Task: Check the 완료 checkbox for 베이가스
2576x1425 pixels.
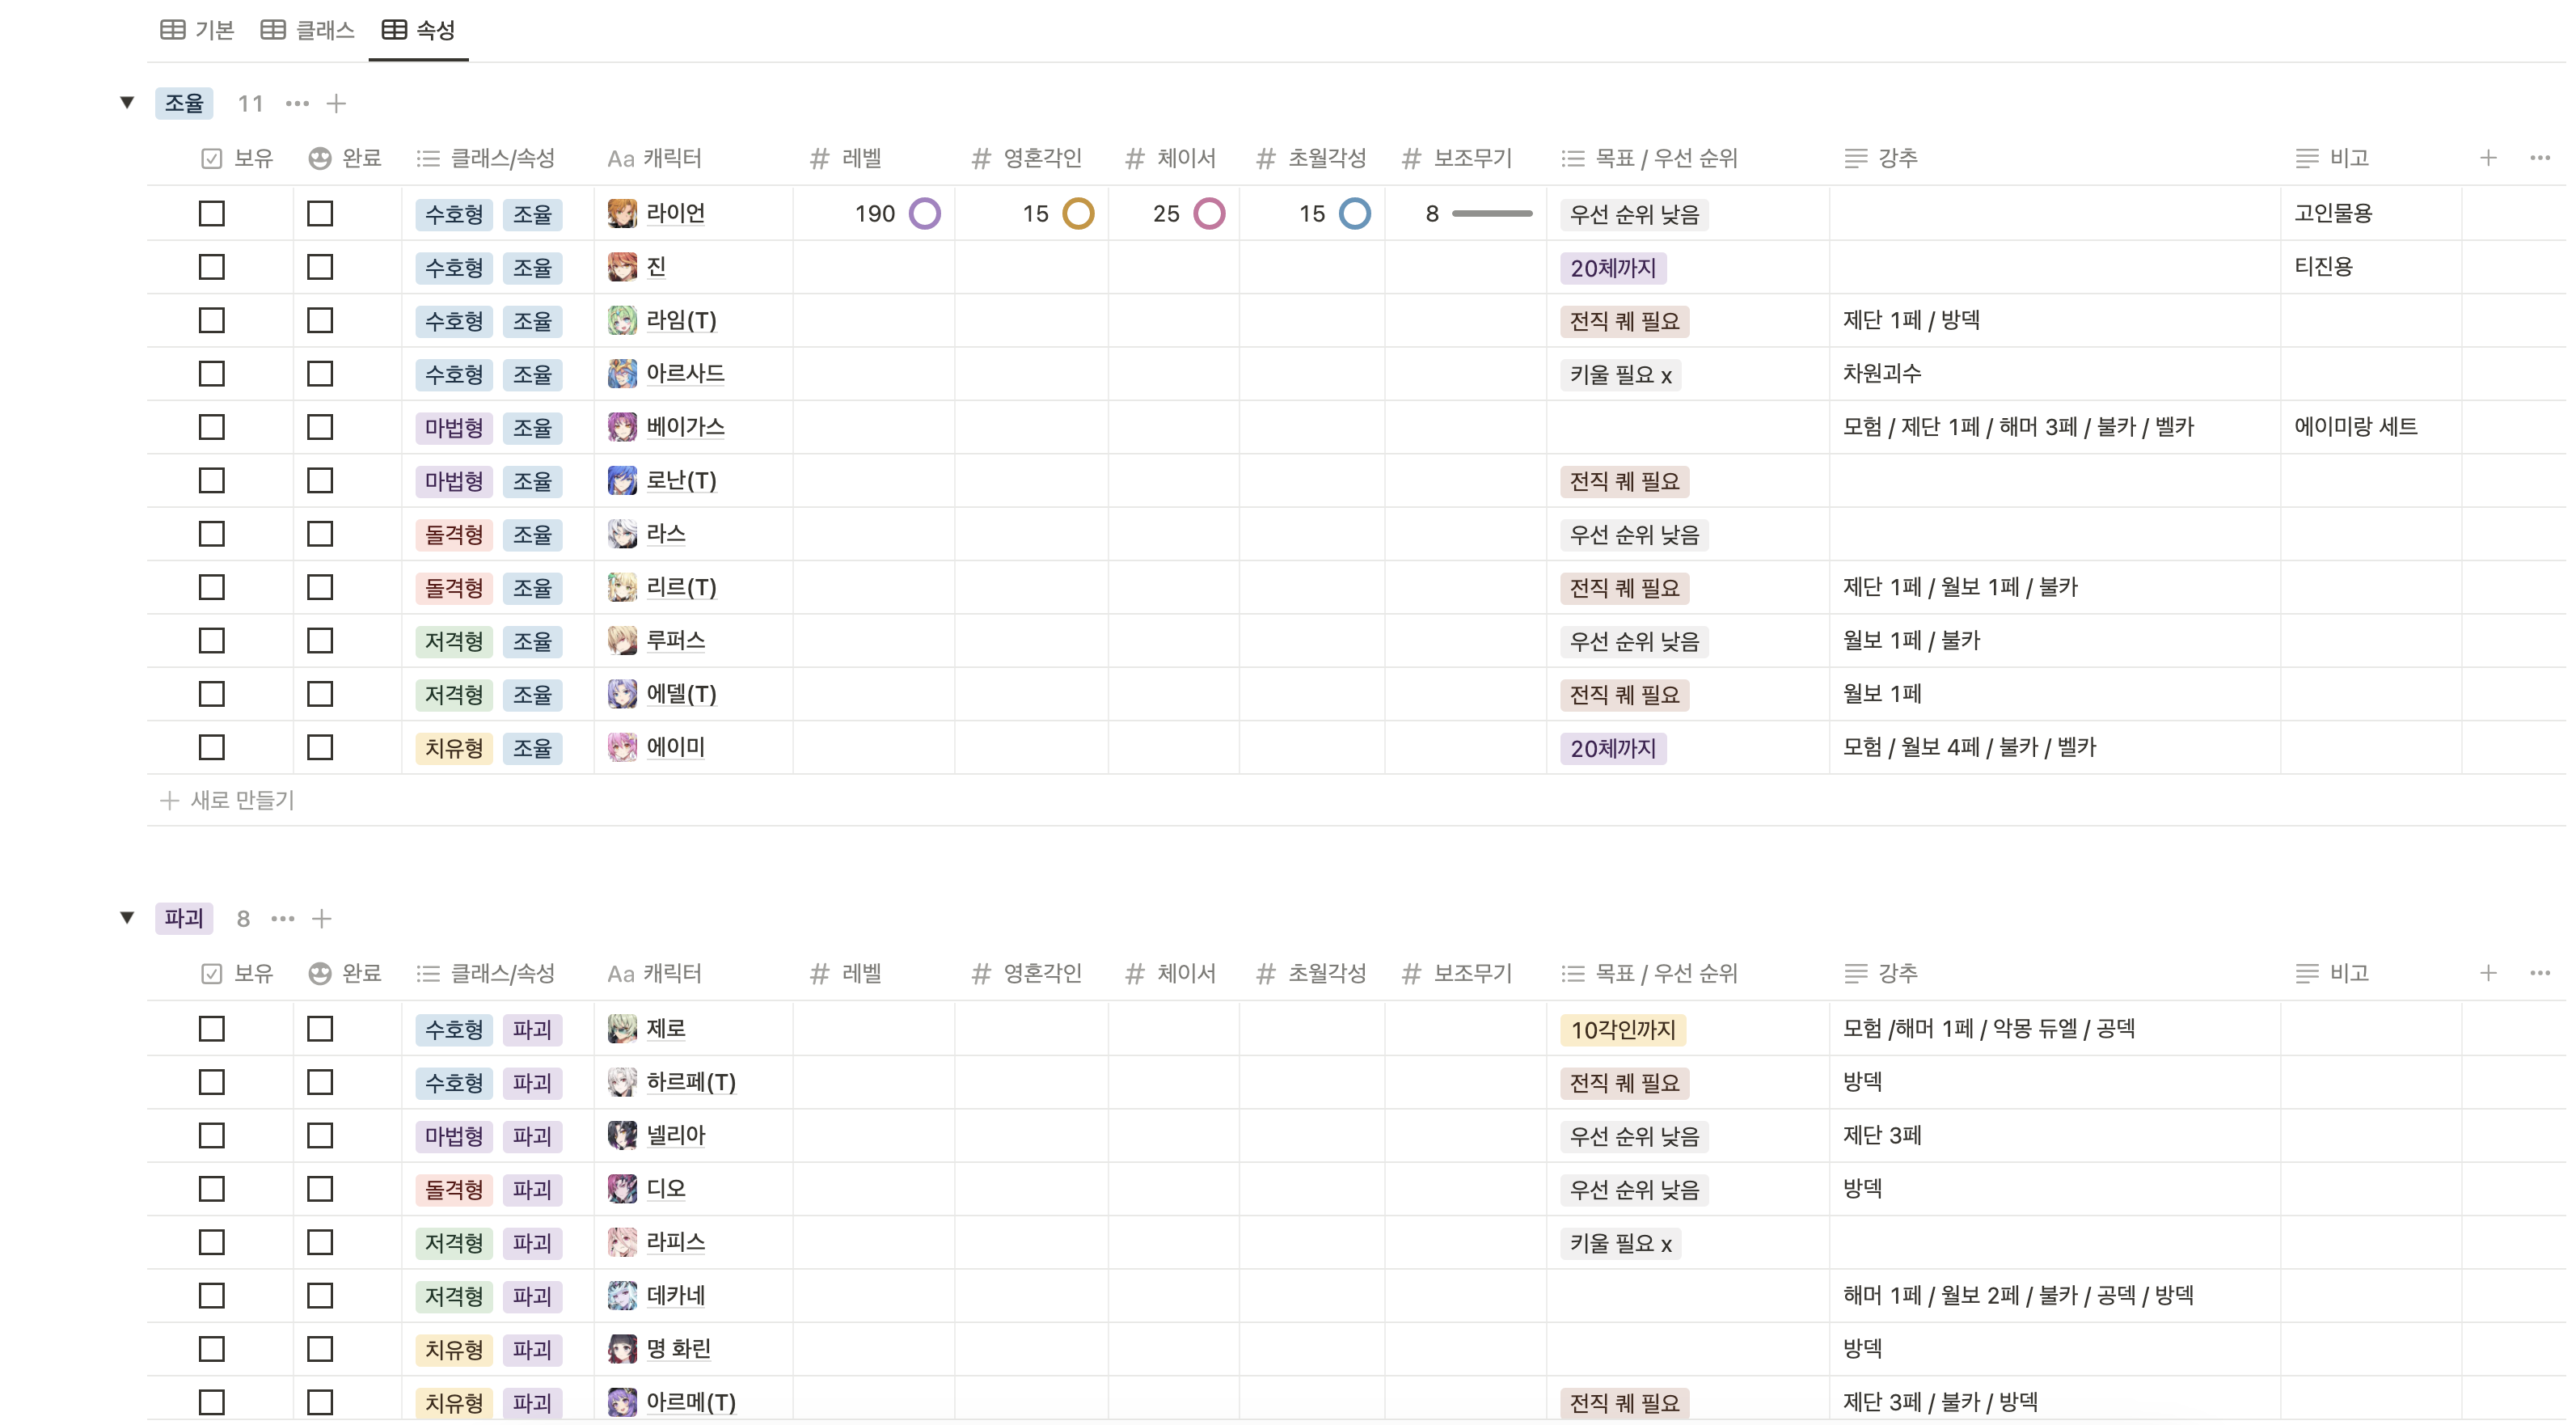Action: pyautogui.click(x=320, y=427)
